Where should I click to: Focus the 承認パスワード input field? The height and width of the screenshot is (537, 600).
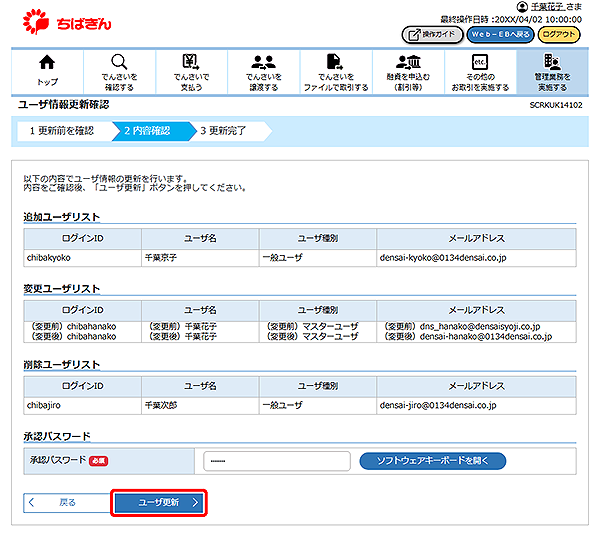[276, 461]
